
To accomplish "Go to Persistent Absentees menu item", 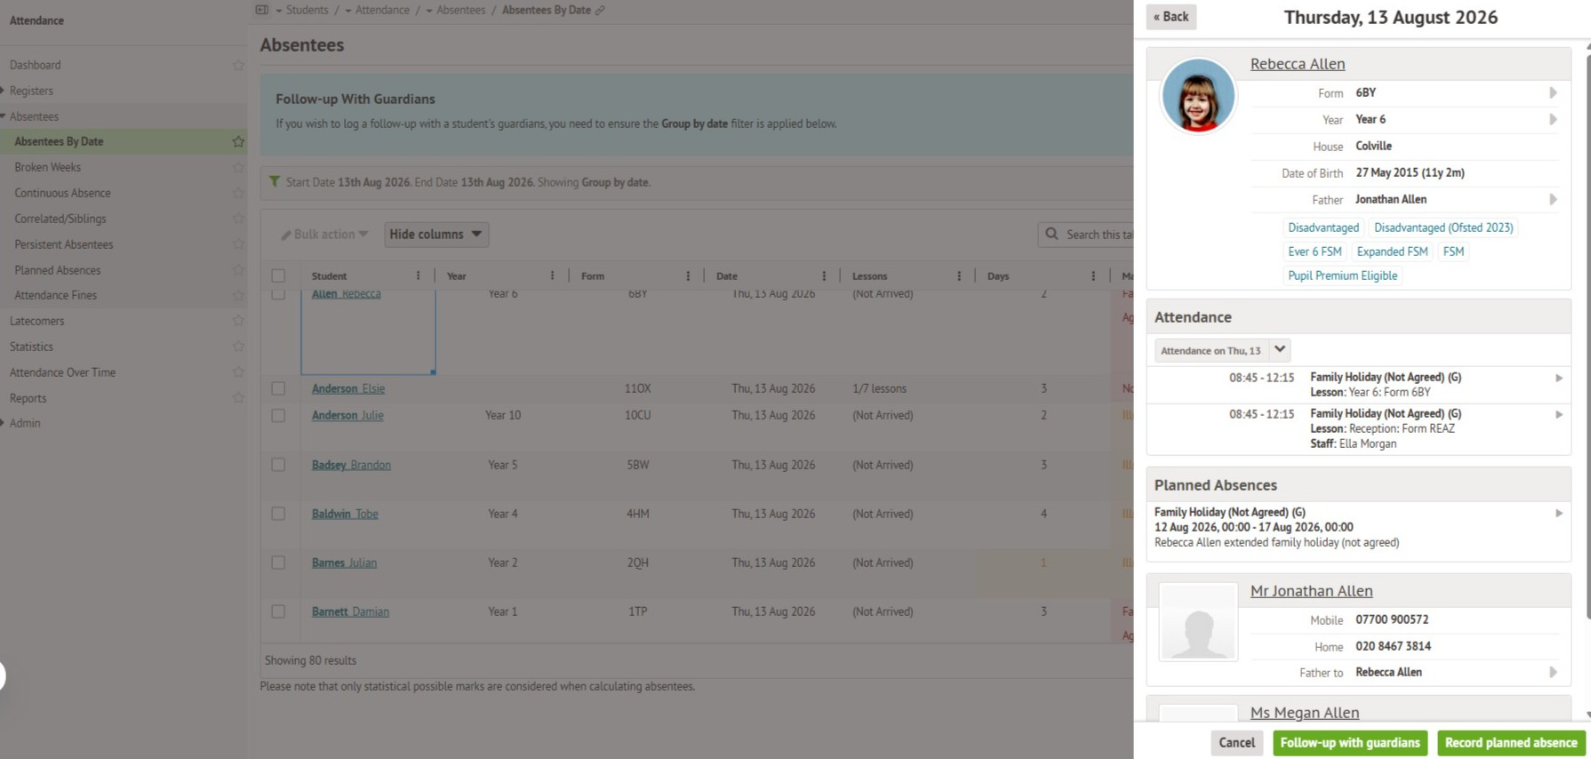I will tap(64, 244).
